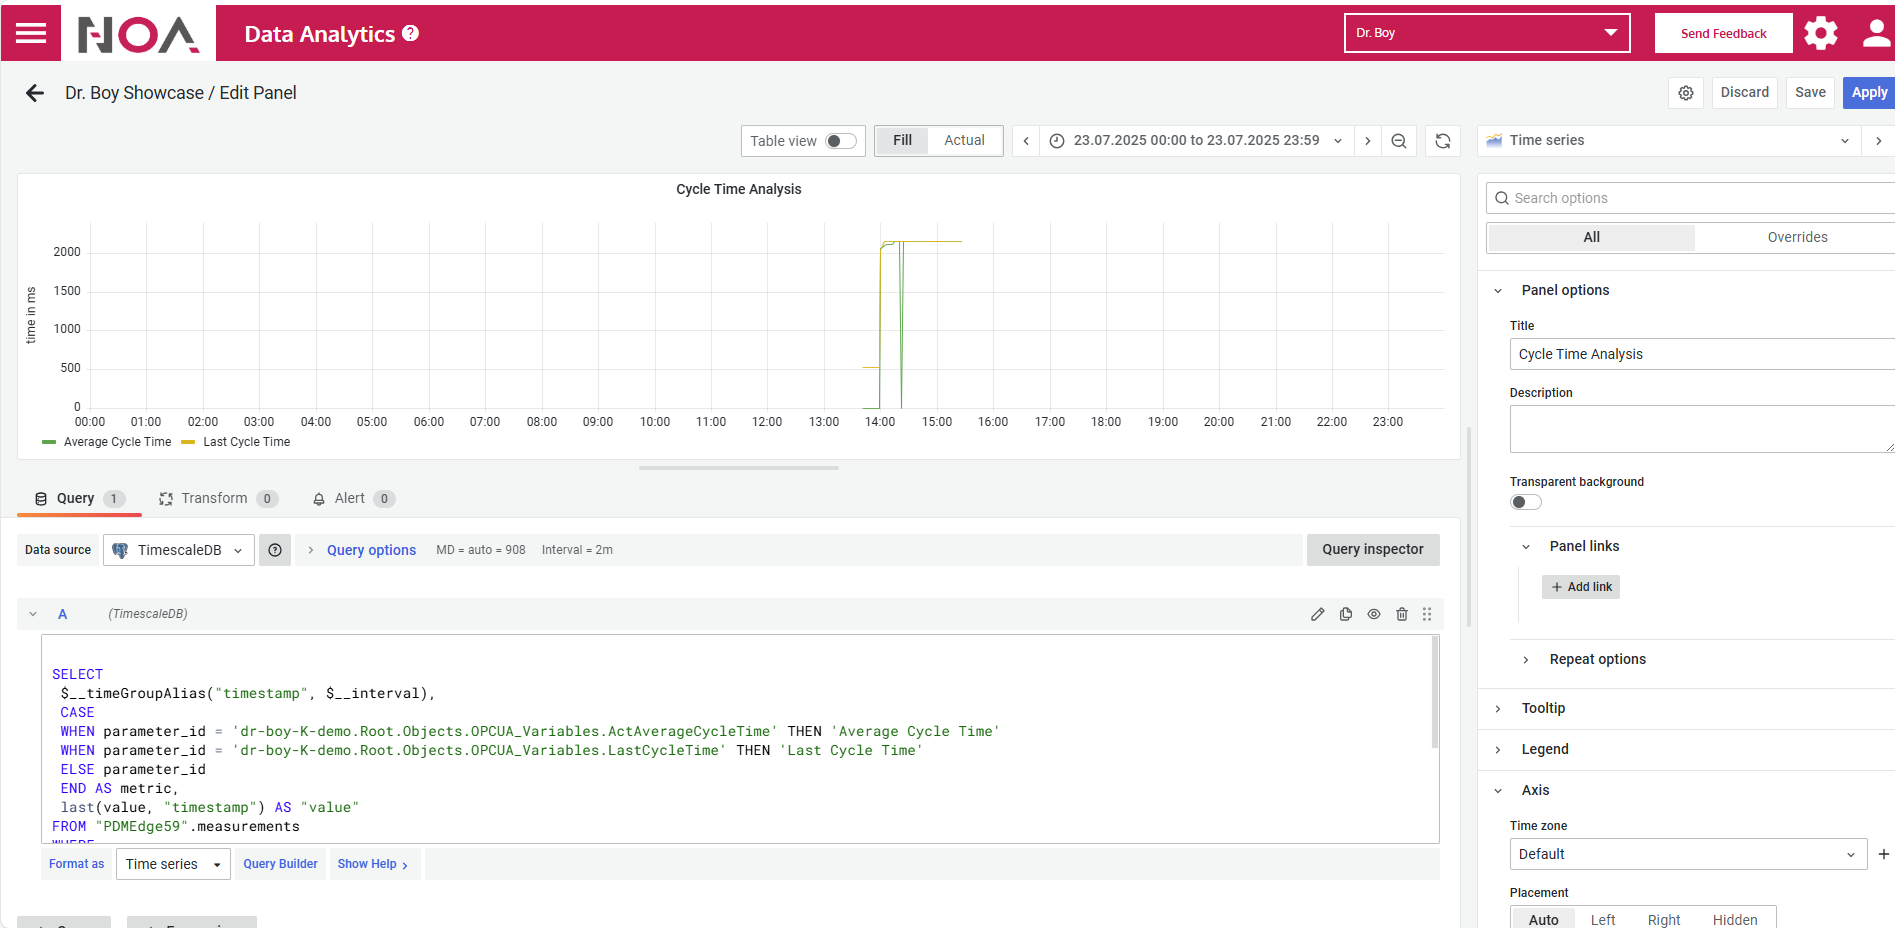
Task: Open dashboard settings gear next to Discard
Action: 1686,93
